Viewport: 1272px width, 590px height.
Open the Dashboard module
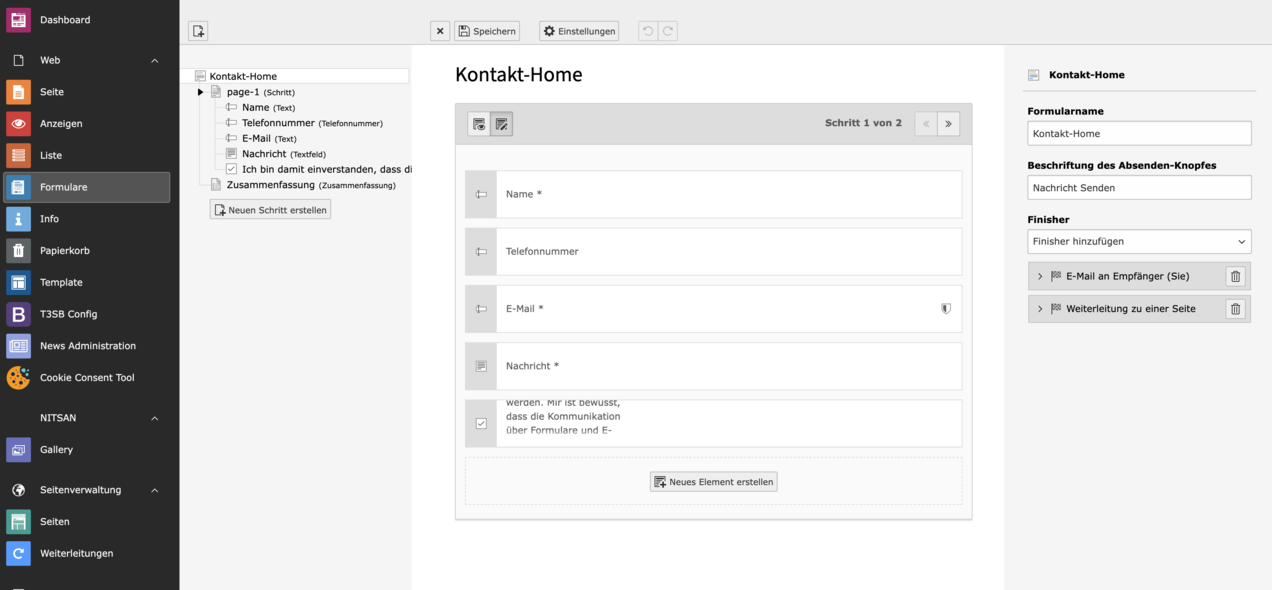[x=66, y=19]
